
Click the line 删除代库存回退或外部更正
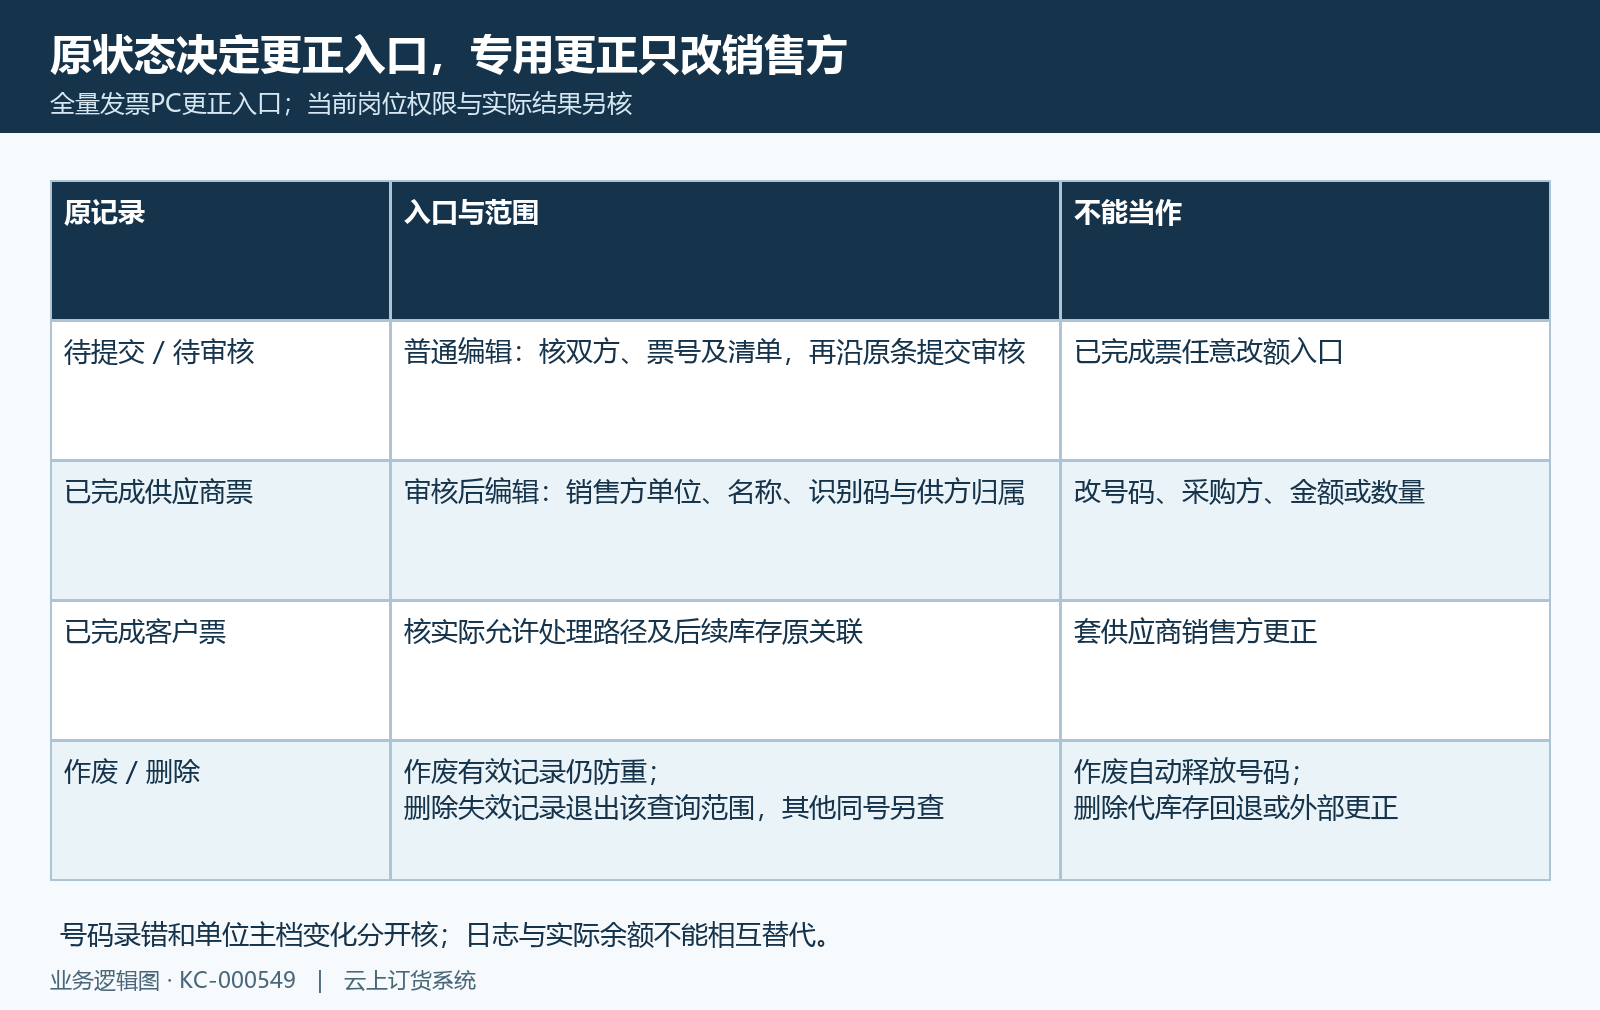point(1236,808)
